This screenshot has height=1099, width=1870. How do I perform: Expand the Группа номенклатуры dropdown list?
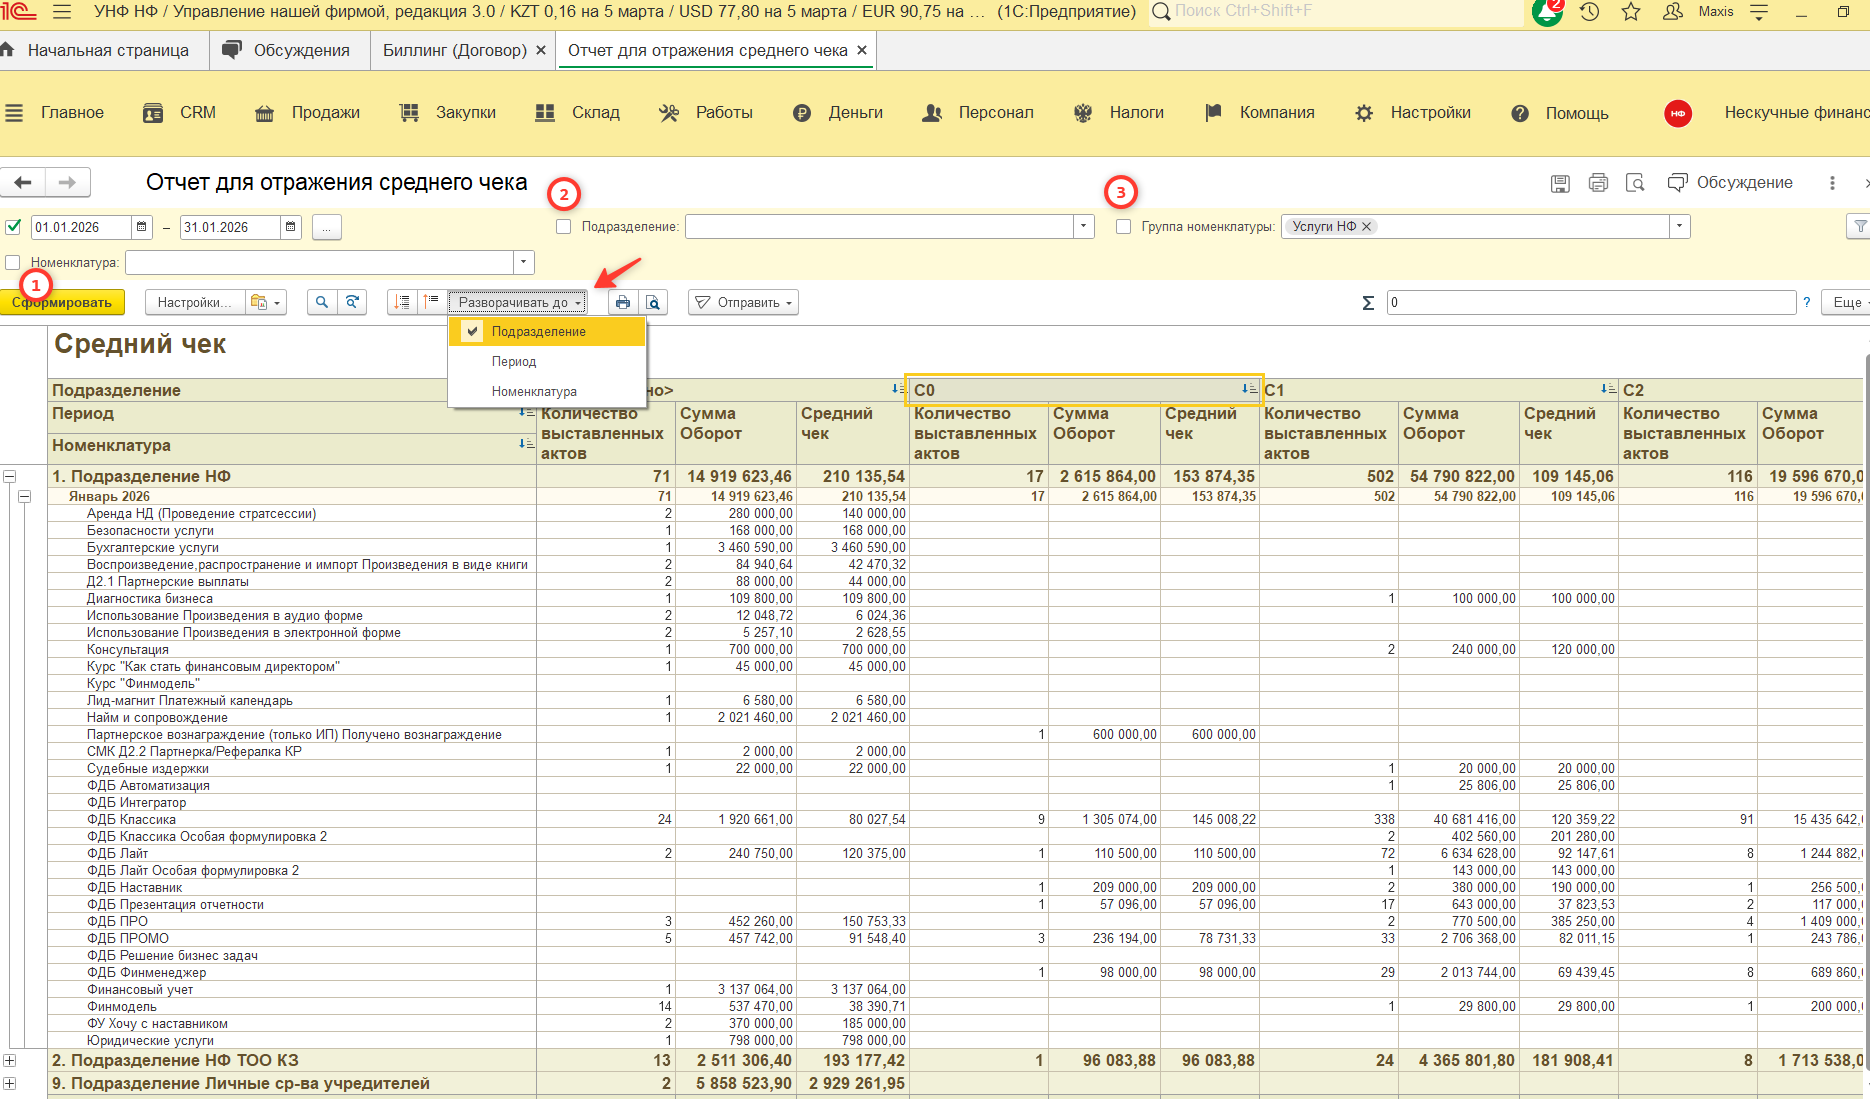pos(1680,227)
